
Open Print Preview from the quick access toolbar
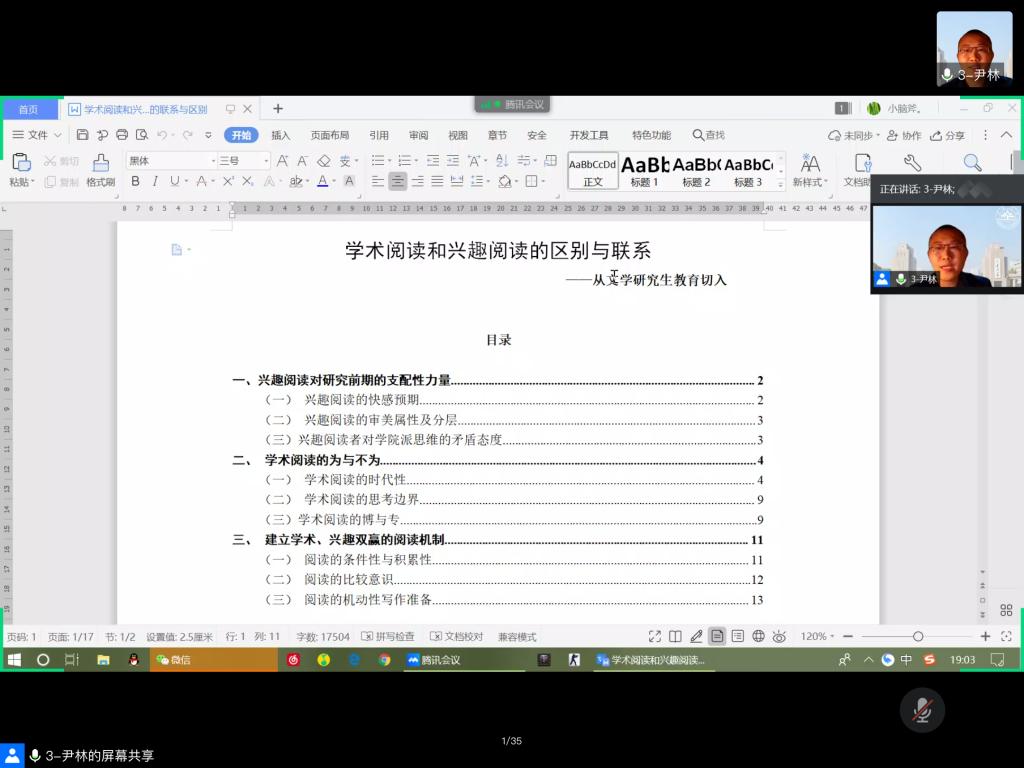coord(142,135)
